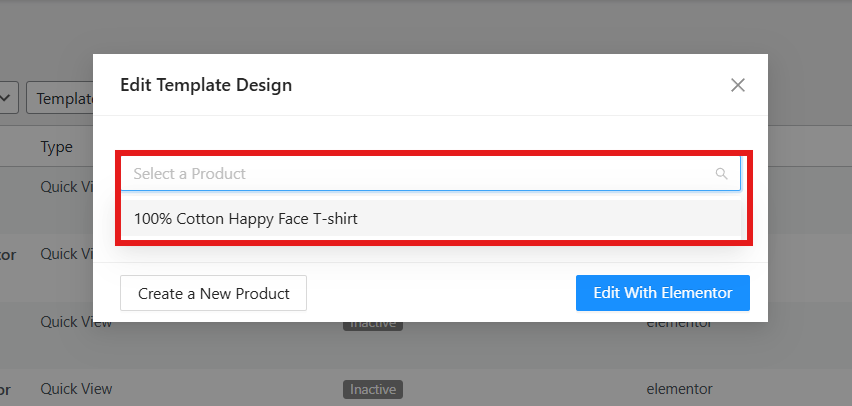The height and width of the screenshot is (406, 852).
Task: Click the Create a New Product button
Action: [213, 293]
